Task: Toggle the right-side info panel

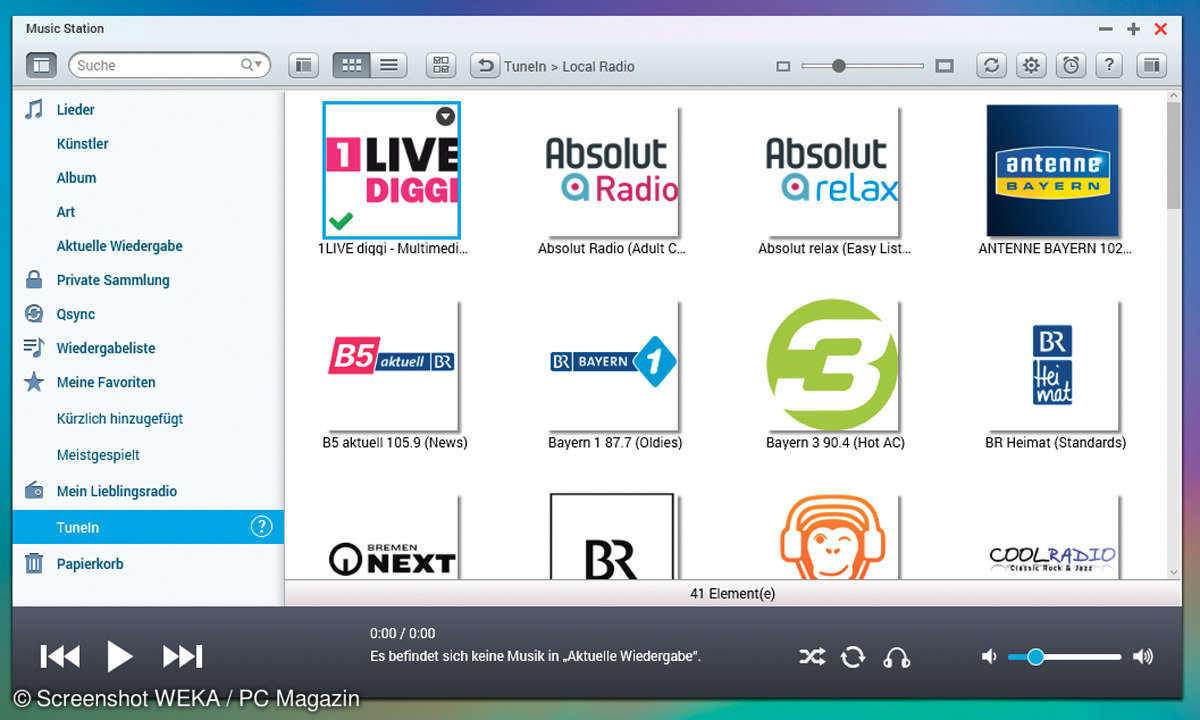Action: click(1151, 65)
